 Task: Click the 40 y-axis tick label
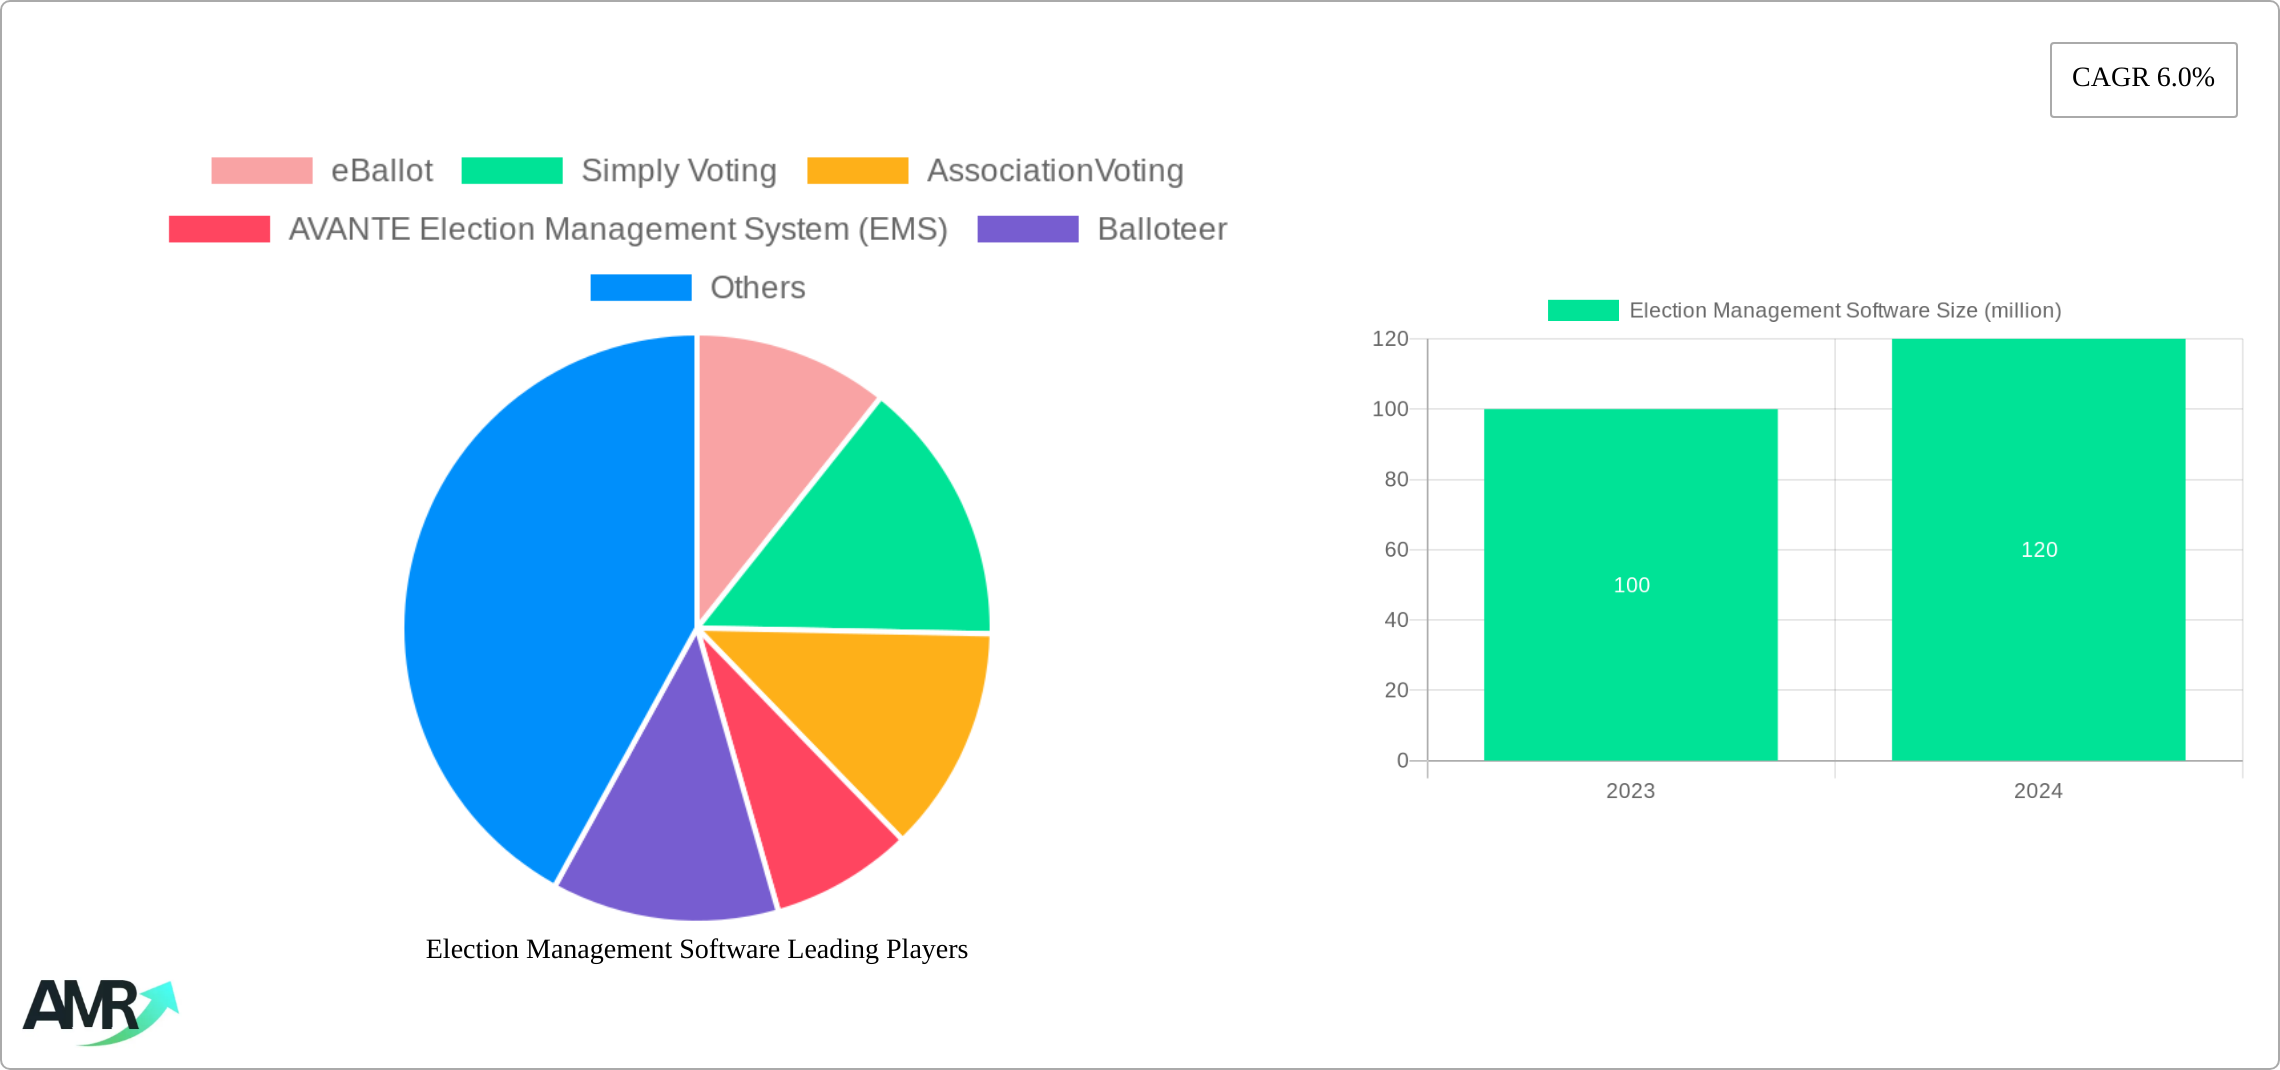coord(1396,620)
